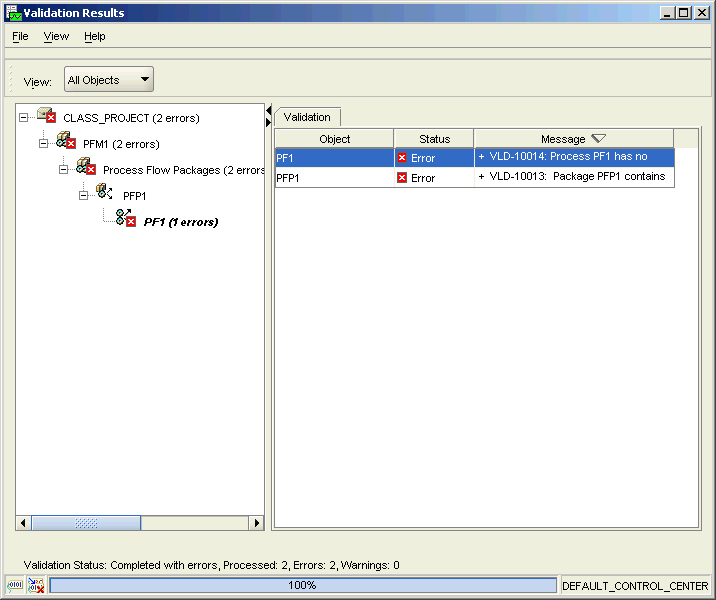
Task: Collapse the PFM1 tree node
Action: tap(44, 144)
